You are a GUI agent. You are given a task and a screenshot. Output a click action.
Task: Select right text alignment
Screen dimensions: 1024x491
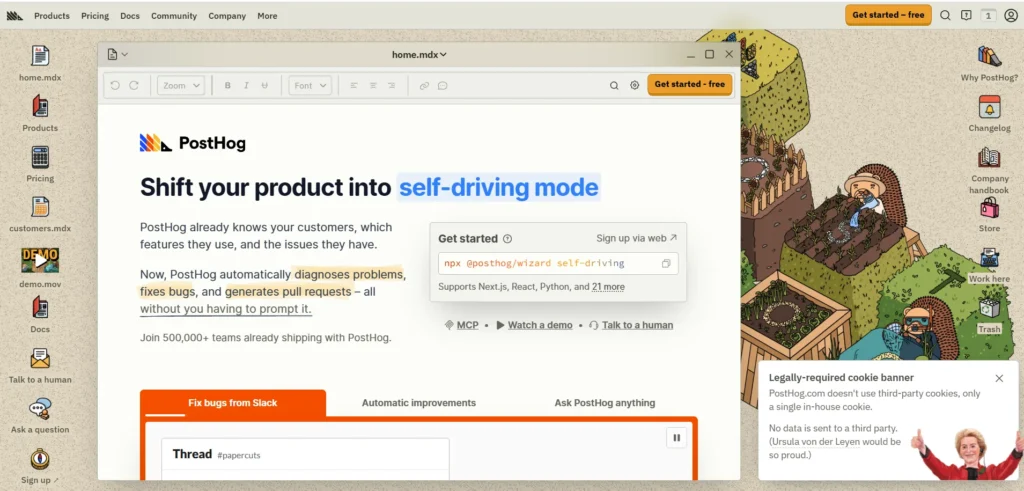click(x=391, y=86)
